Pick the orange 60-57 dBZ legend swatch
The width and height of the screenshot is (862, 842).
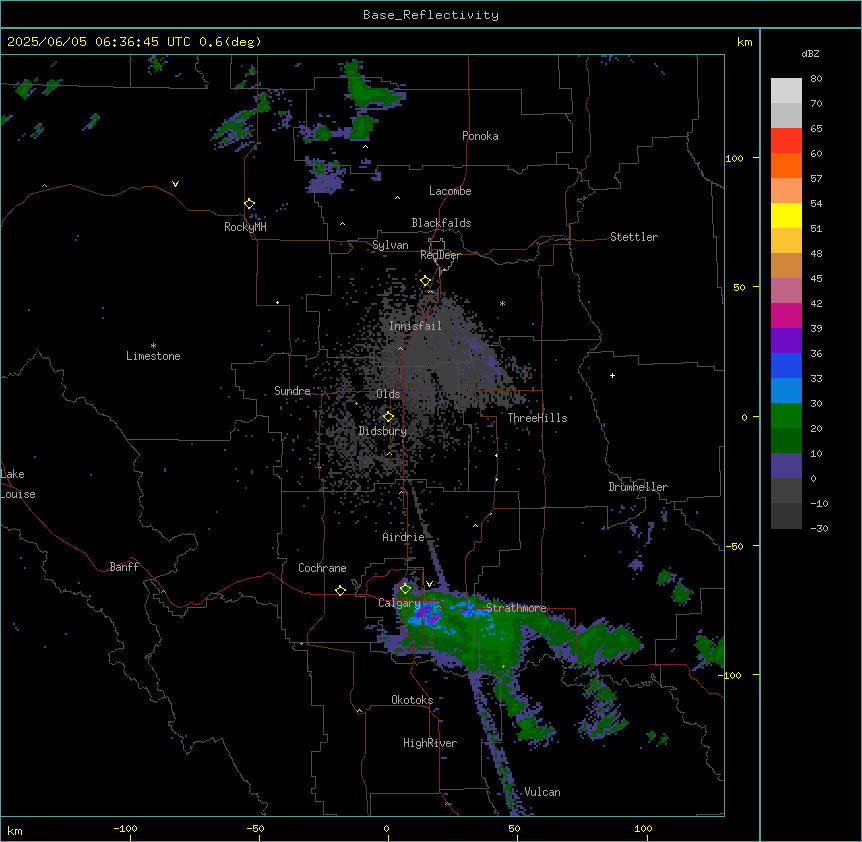click(786, 165)
